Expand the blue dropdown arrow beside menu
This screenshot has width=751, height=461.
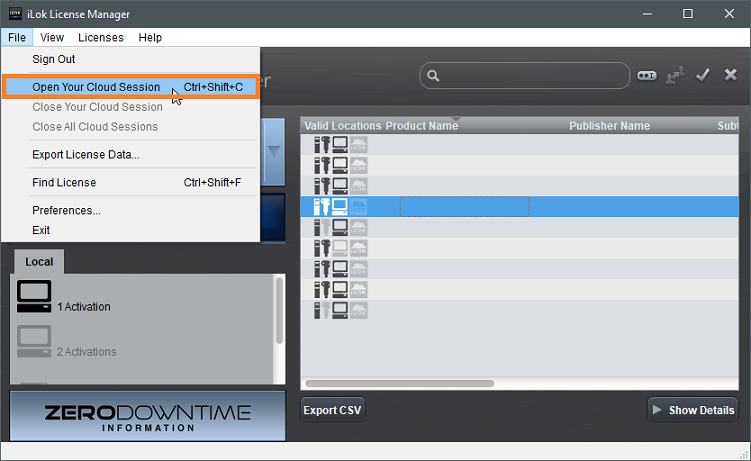tap(274, 152)
